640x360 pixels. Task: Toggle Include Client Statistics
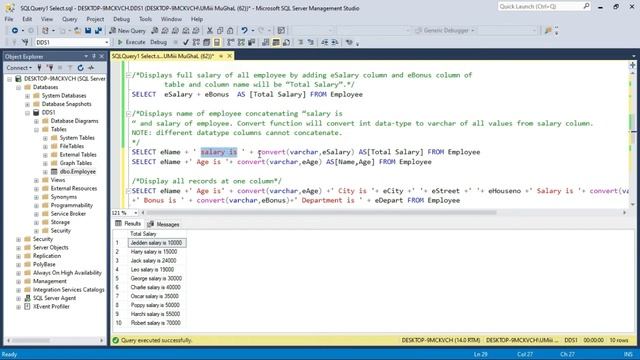(252, 42)
